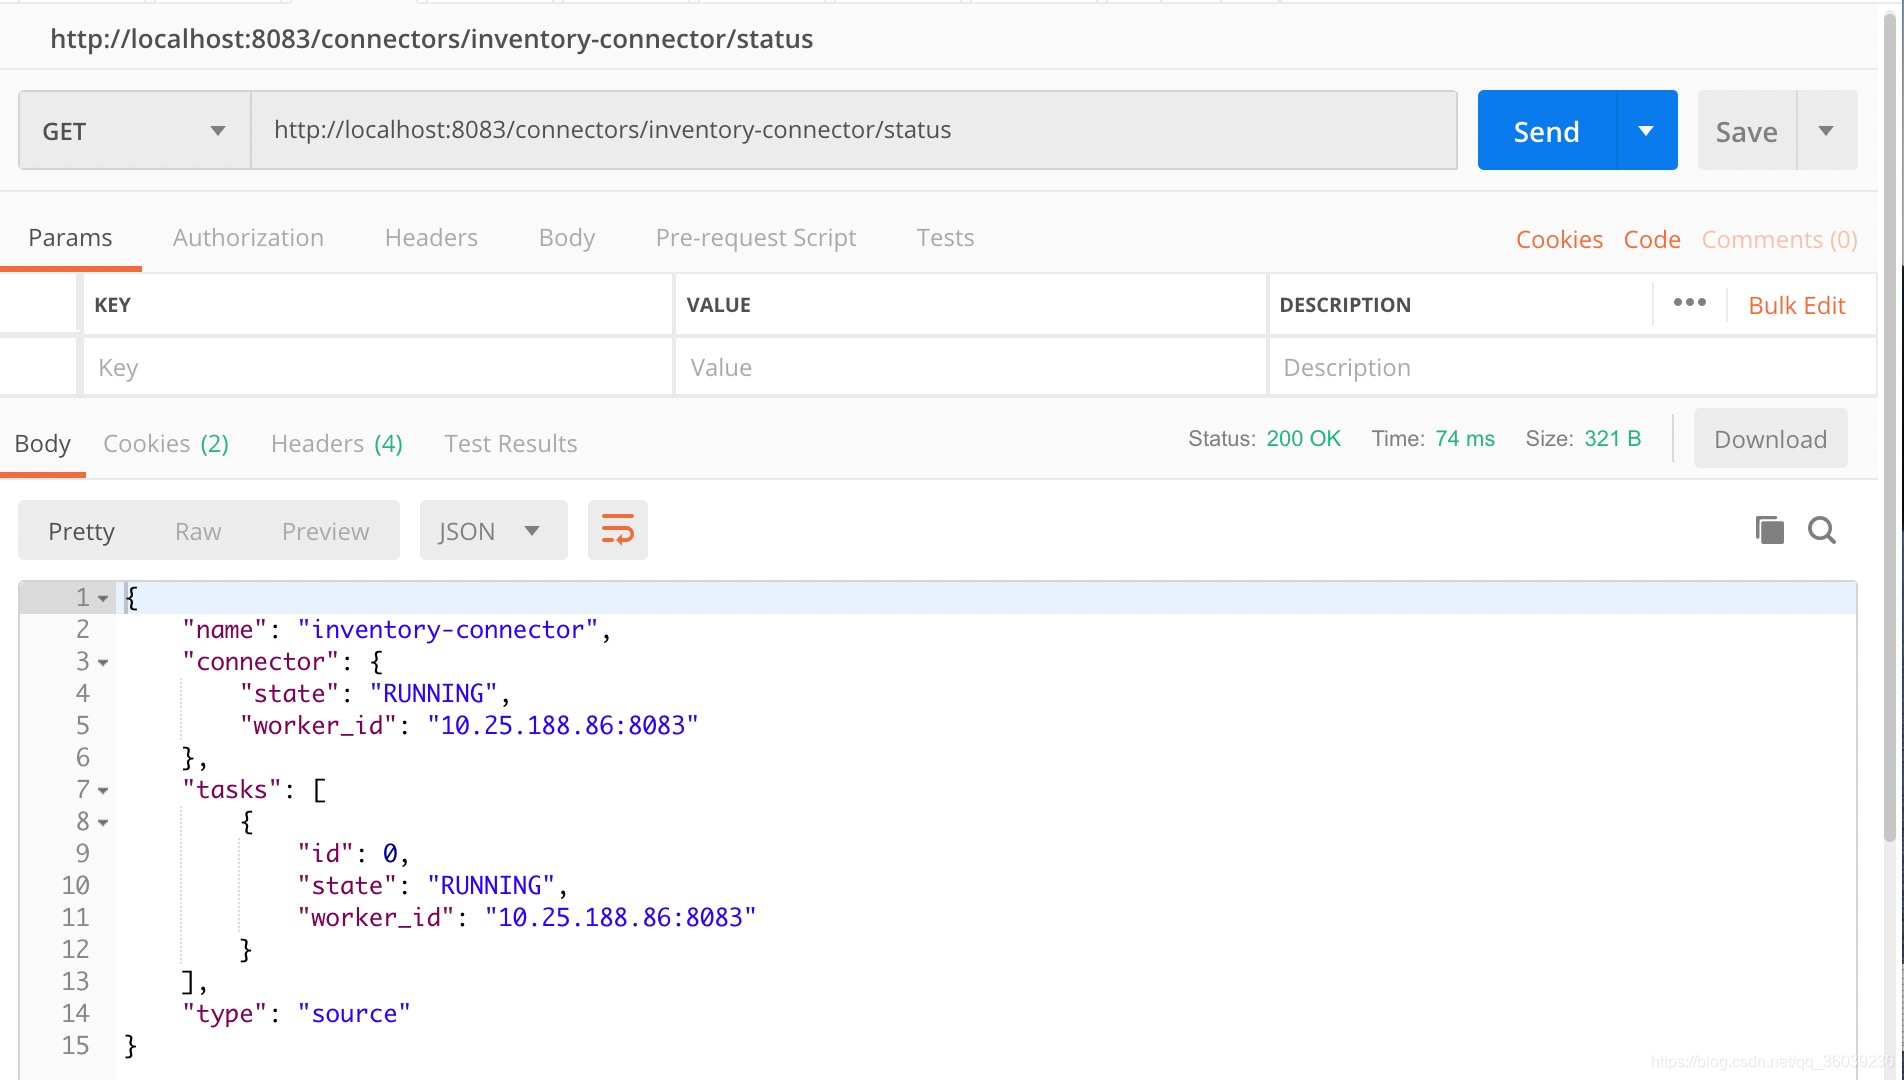The height and width of the screenshot is (1080, 1904).
Task: Click the Key parameter input field
Action: 378,367
